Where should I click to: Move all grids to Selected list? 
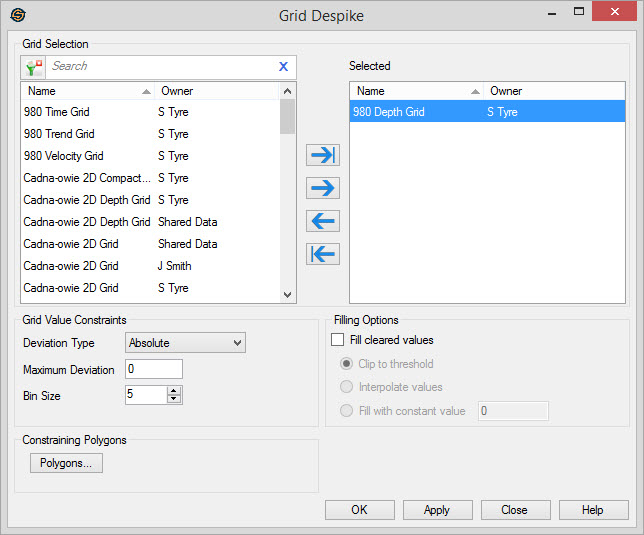pos(323,155)
